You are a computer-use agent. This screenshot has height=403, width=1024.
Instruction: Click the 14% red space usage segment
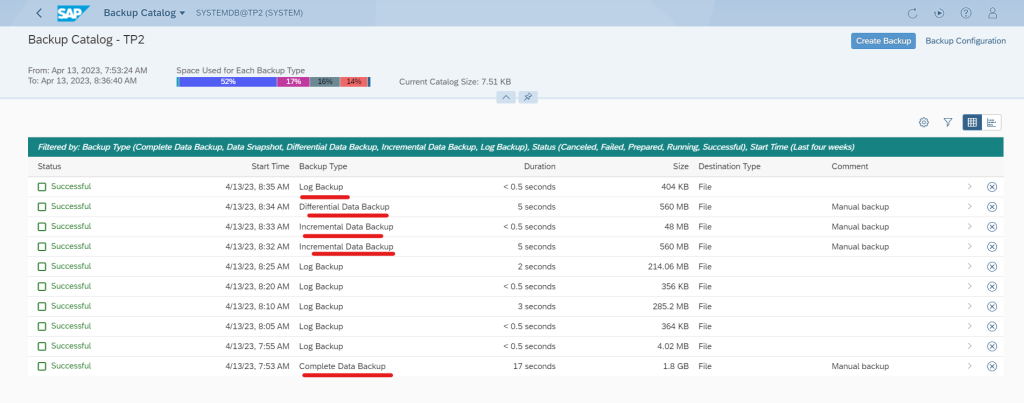[354, 82]
